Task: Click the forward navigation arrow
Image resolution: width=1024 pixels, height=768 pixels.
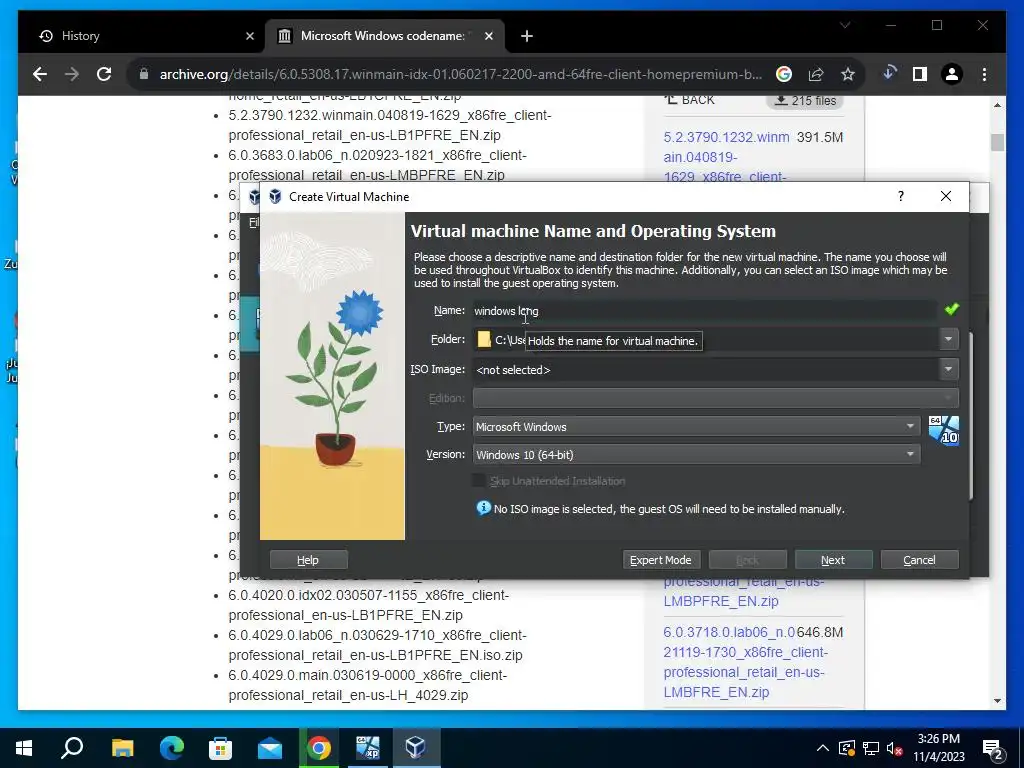Action: (x=72, y=74)
